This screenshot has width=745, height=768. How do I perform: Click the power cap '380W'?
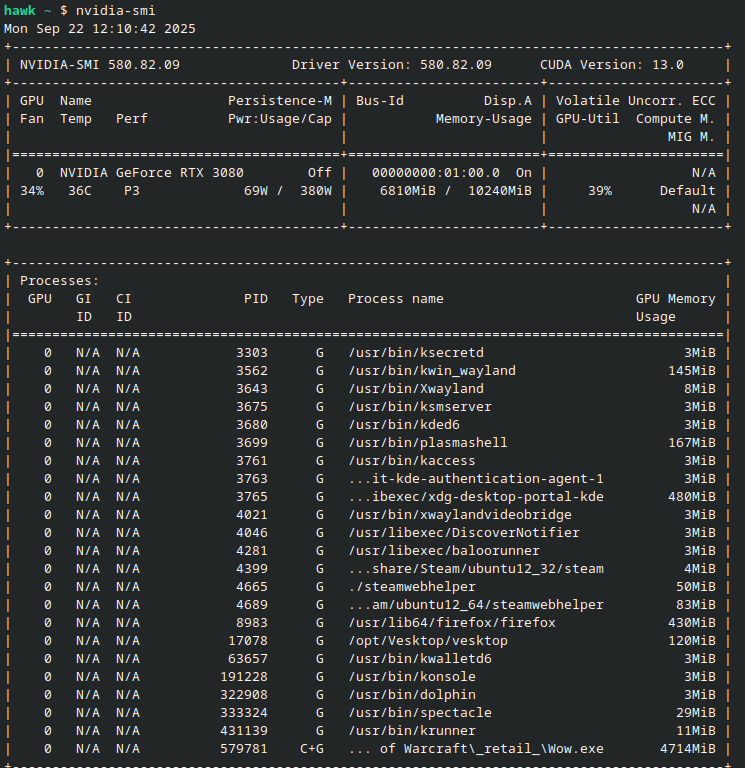(316, 191)
